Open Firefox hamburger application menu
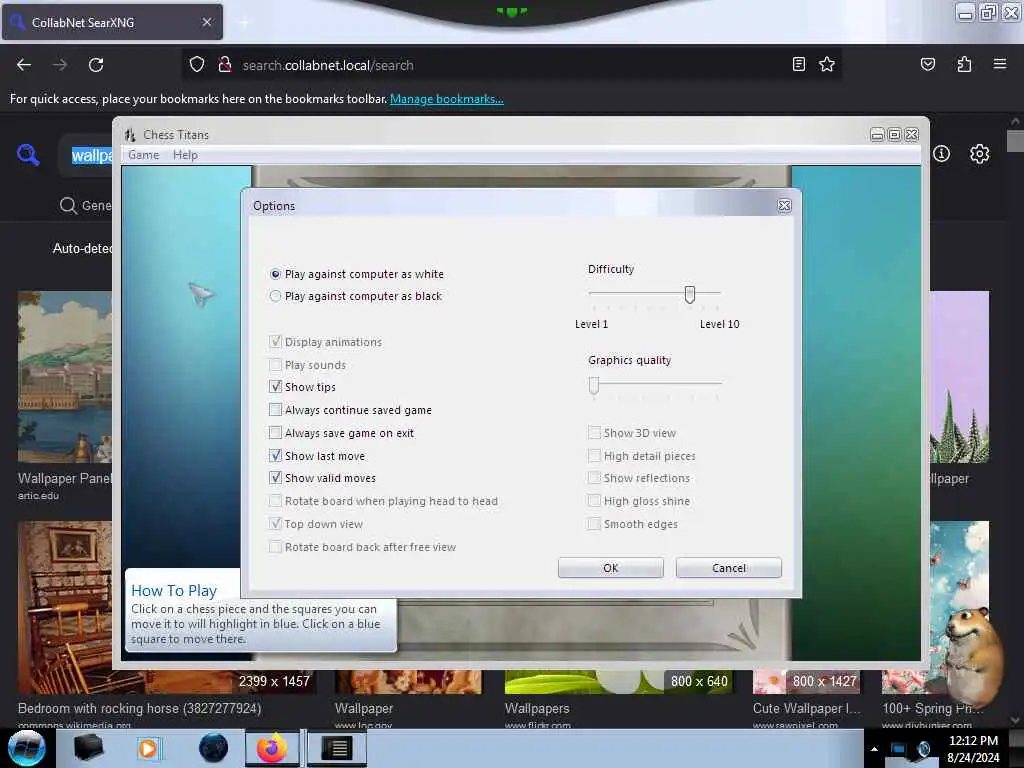 (x=1000, y=64)
